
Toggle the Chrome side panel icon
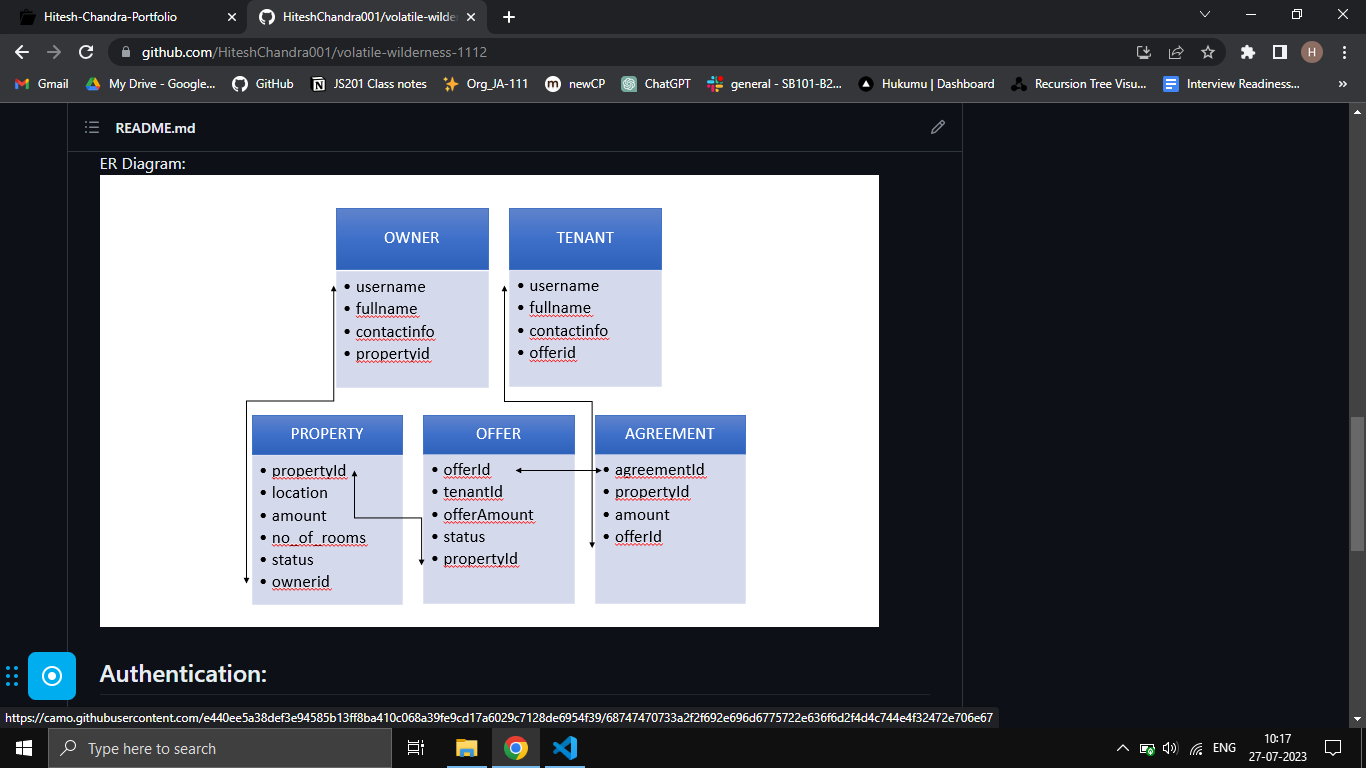pos(1279,52)
